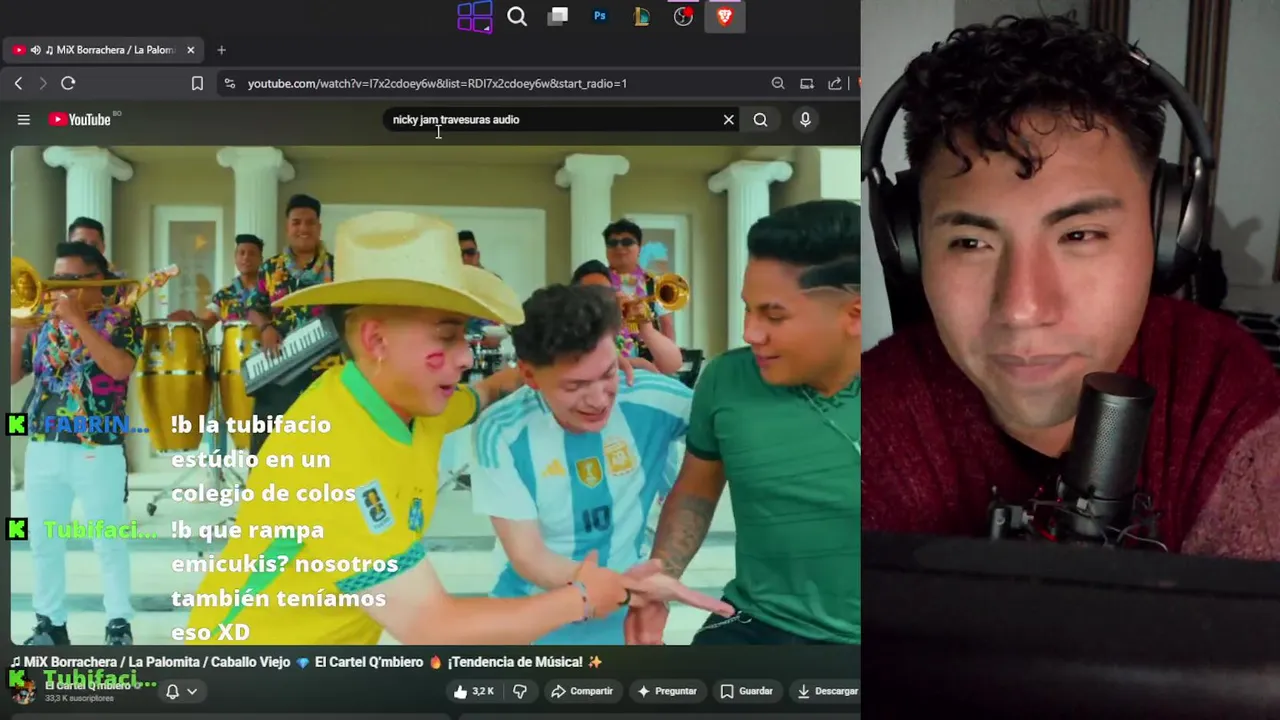
Task: Pause the playing music video
Action: (436, 396)
